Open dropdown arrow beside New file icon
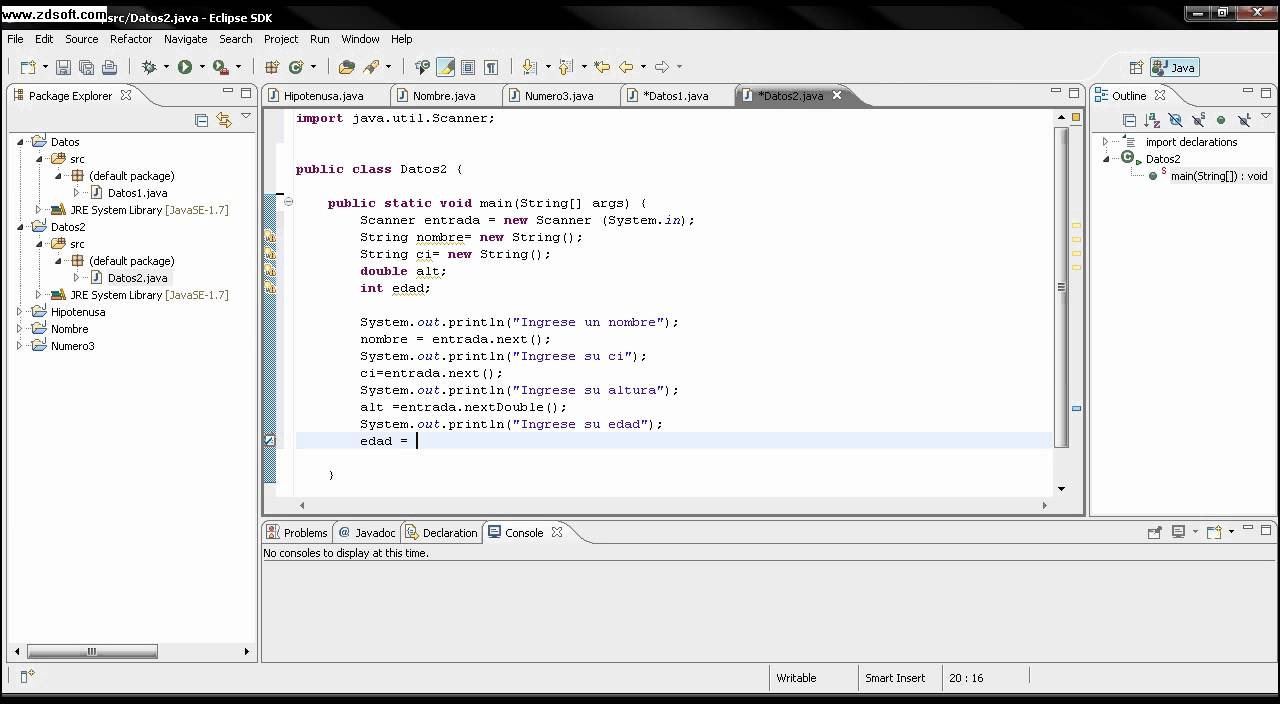1280x704 pixels. pyautogui.click(x=44, y=67)
